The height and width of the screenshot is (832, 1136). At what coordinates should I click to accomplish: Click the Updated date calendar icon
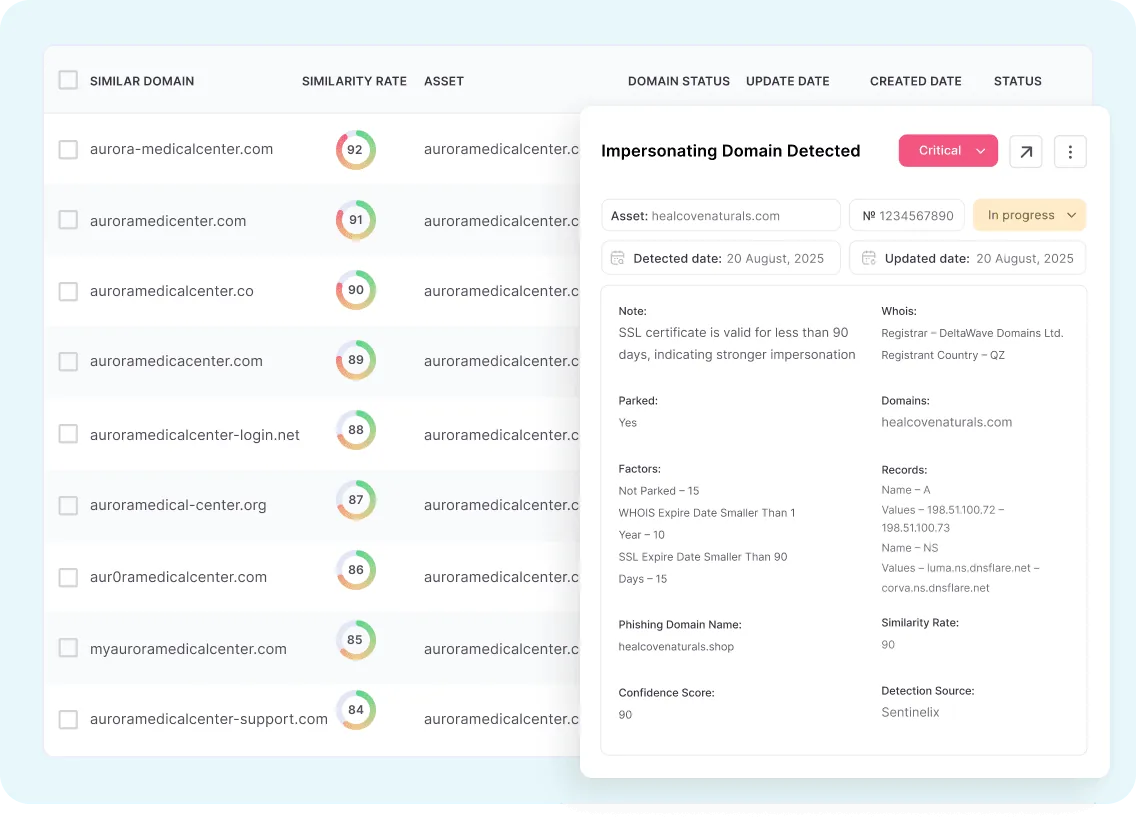pyautogui.click(x=868, y=258)
